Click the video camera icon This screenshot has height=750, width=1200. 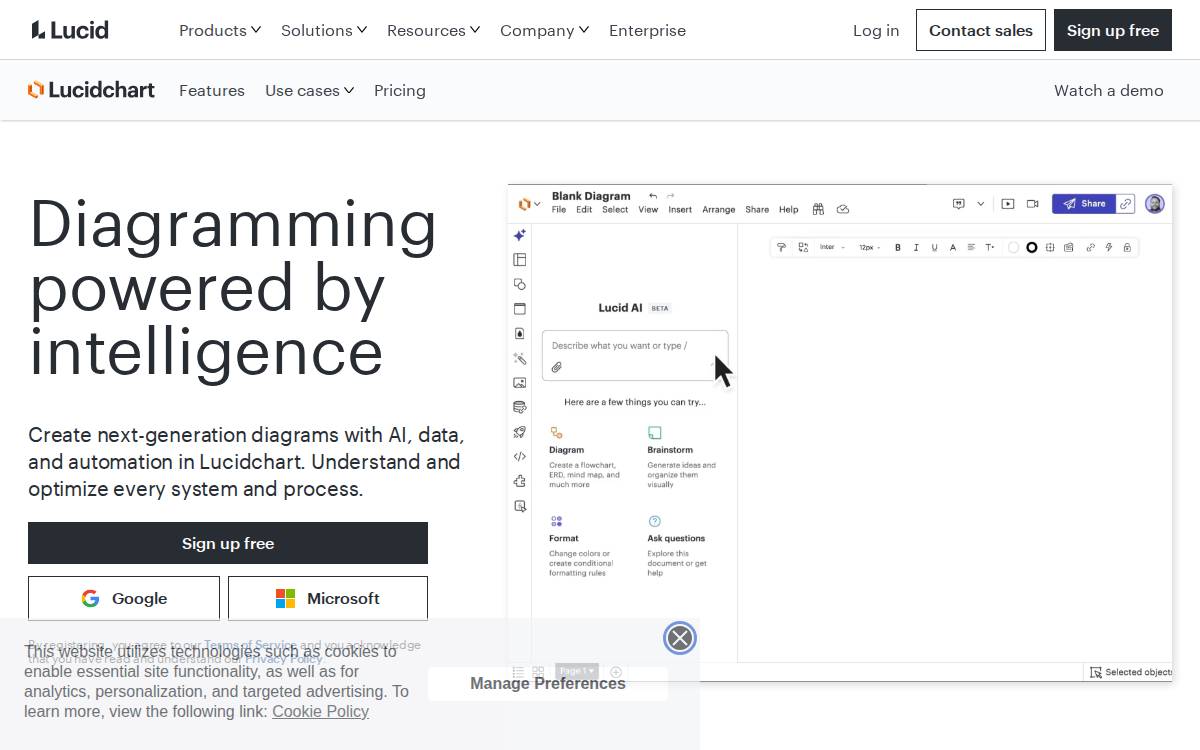point(1033,204)
